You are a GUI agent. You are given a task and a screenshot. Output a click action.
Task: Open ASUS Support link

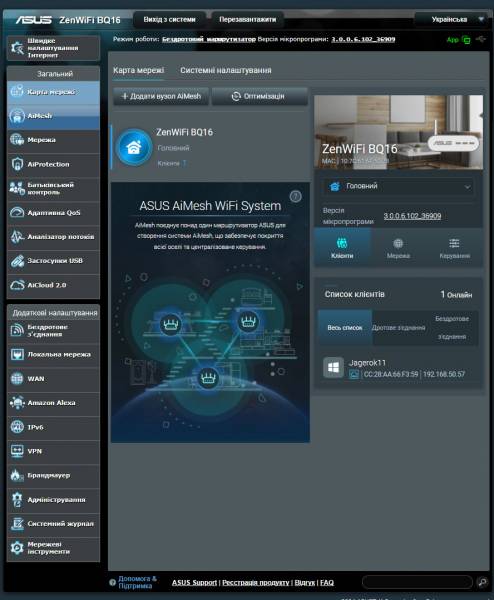[194, 582]
